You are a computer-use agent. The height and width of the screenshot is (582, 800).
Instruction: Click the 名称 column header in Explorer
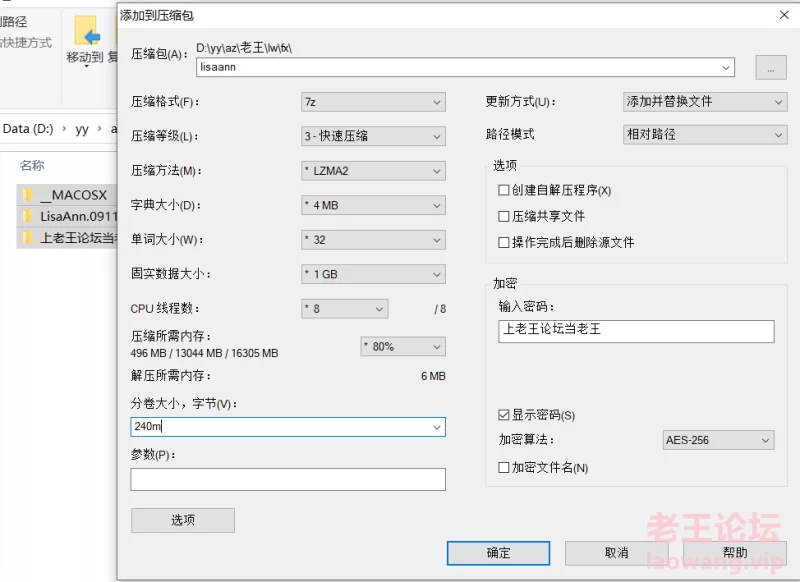click(x=32, y=165)
